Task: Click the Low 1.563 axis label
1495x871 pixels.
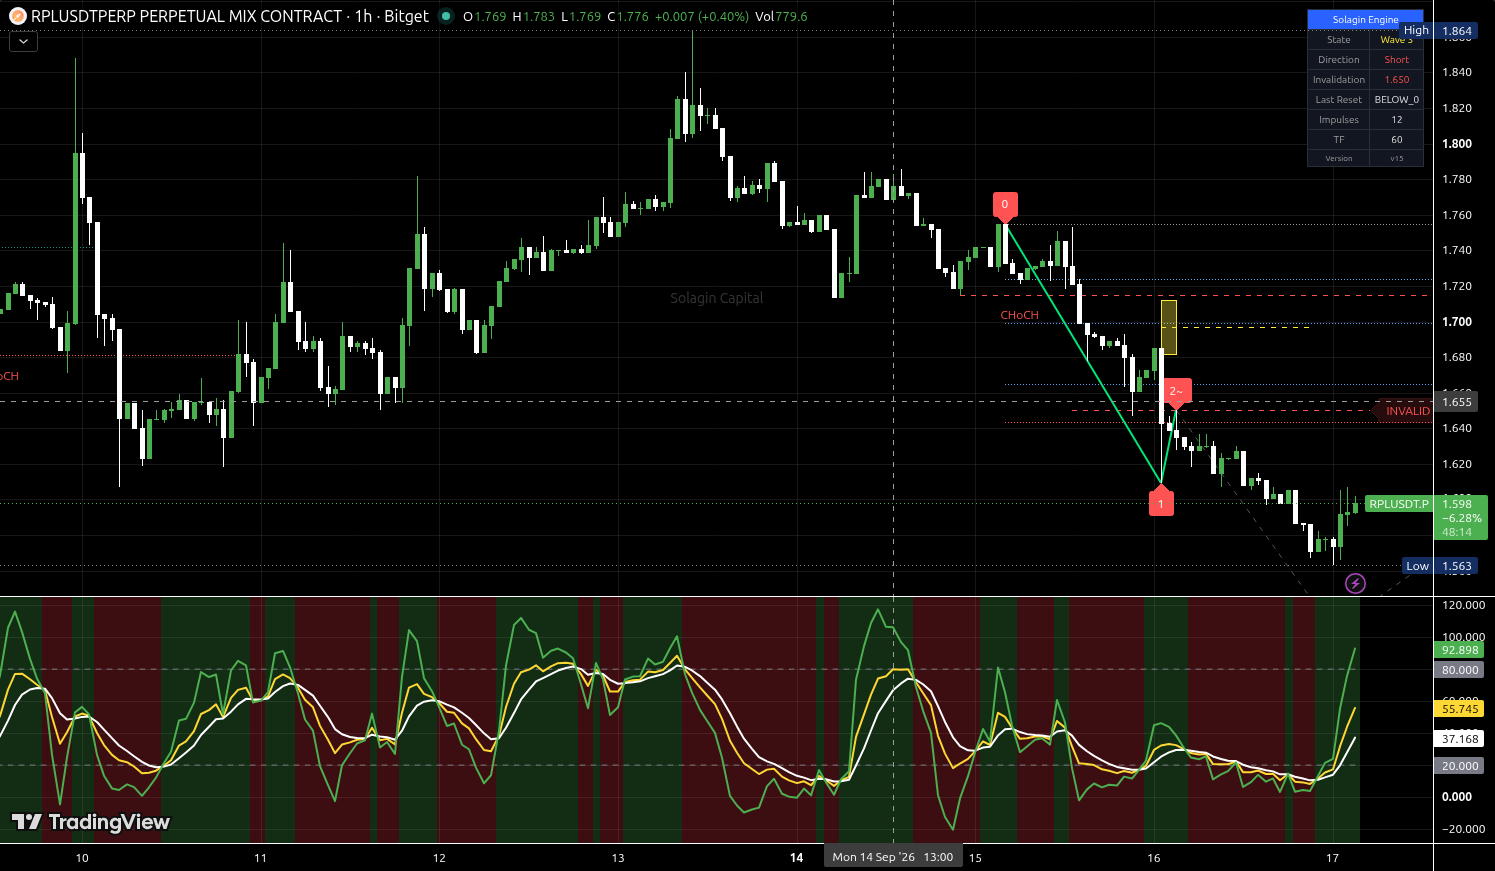Action: [x=1439, y=566]
